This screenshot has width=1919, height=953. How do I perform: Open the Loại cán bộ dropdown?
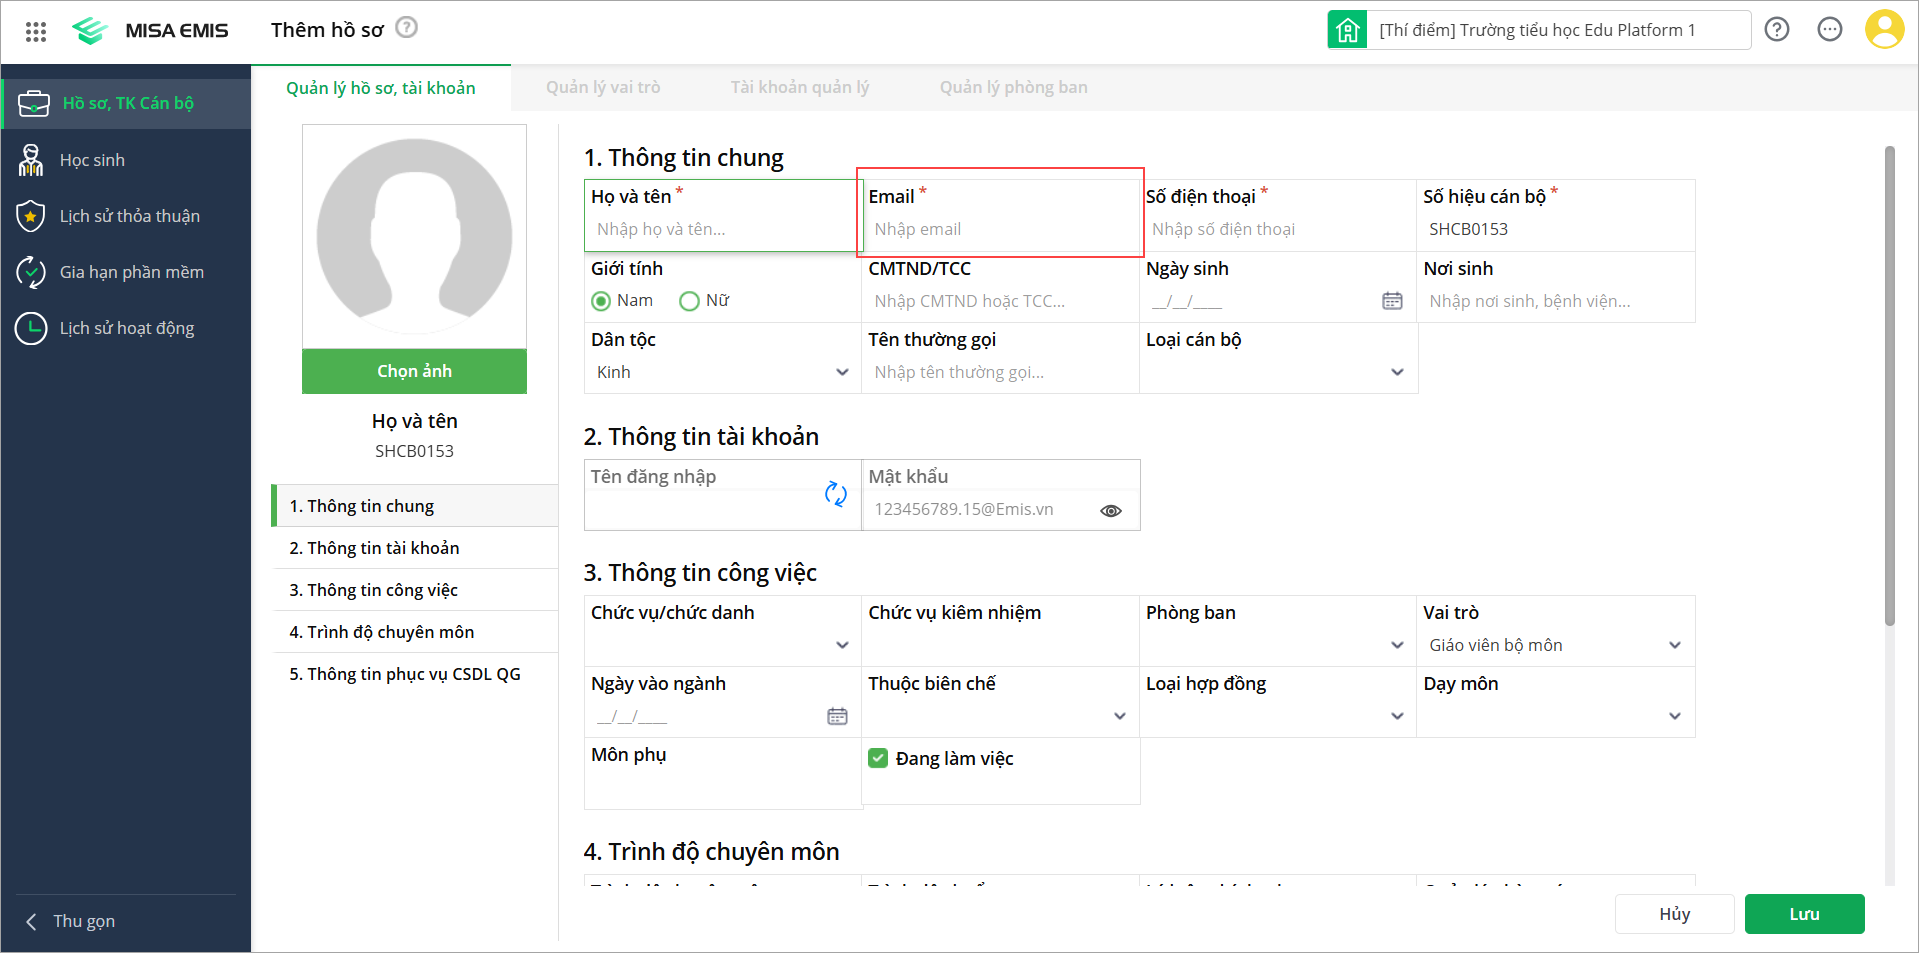pyautogui.click(x=1397, y=372)
